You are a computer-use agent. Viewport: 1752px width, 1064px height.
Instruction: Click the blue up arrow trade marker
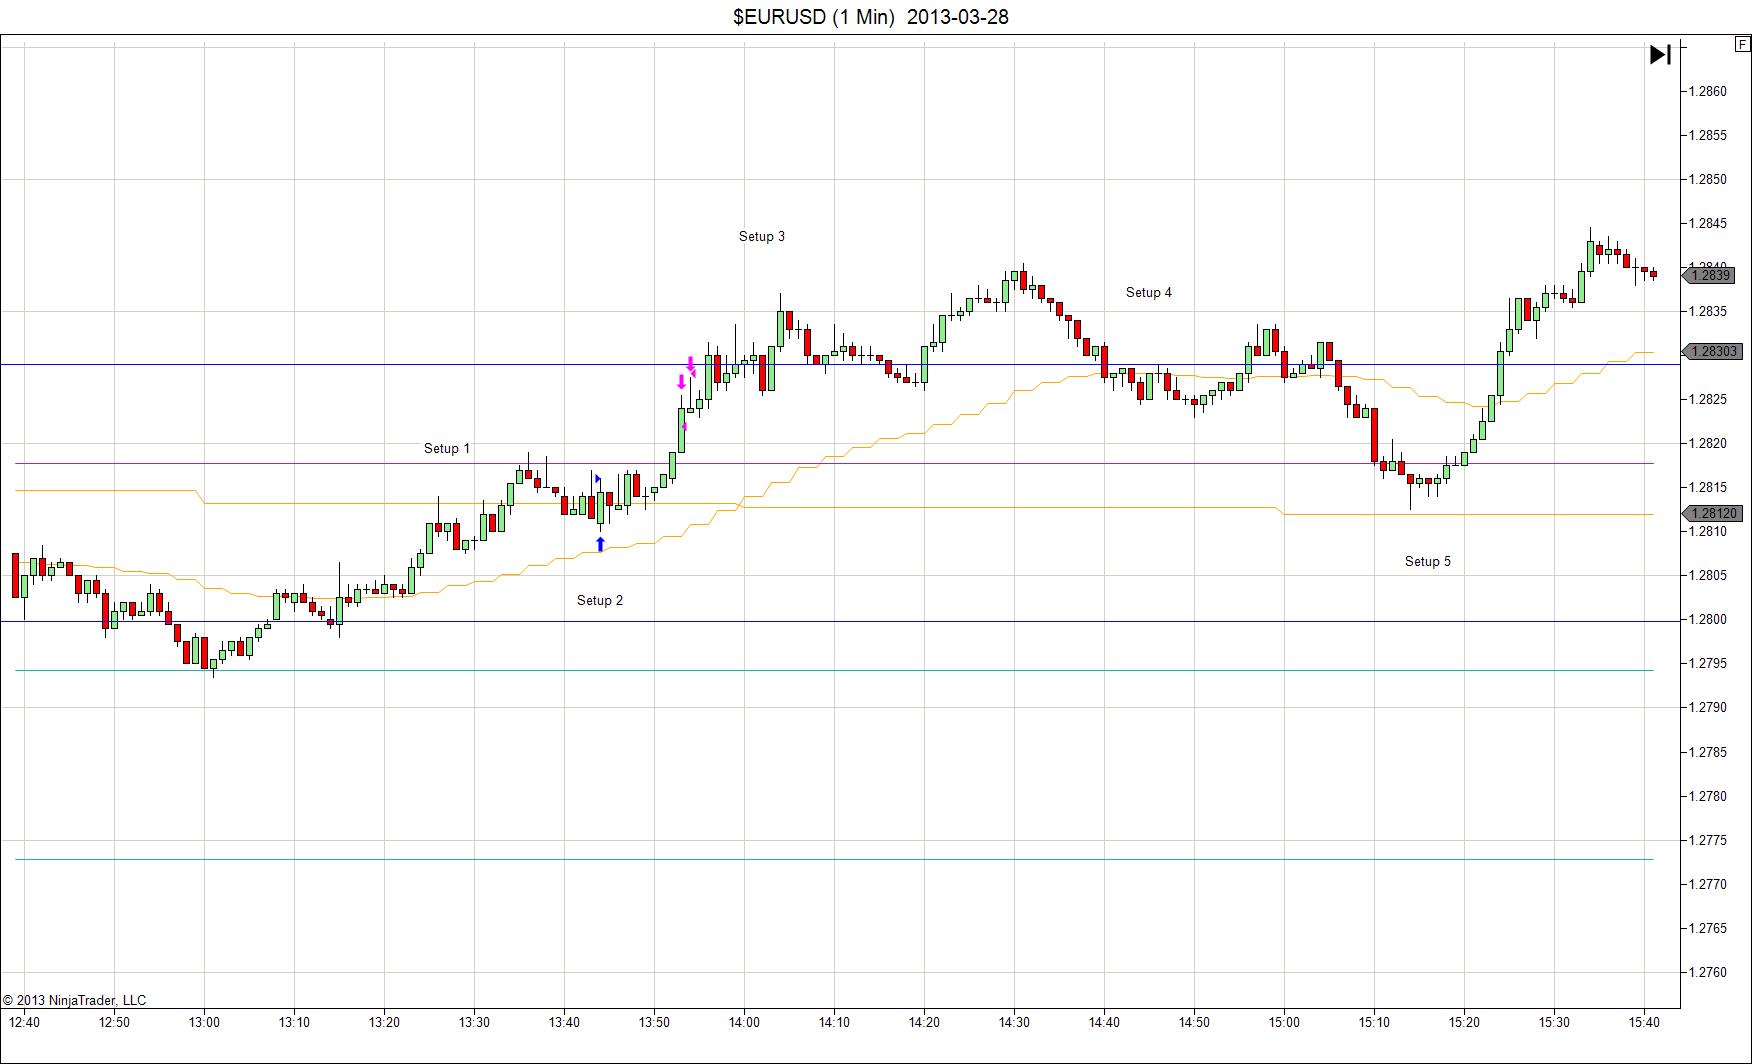[x=600, y=544]
